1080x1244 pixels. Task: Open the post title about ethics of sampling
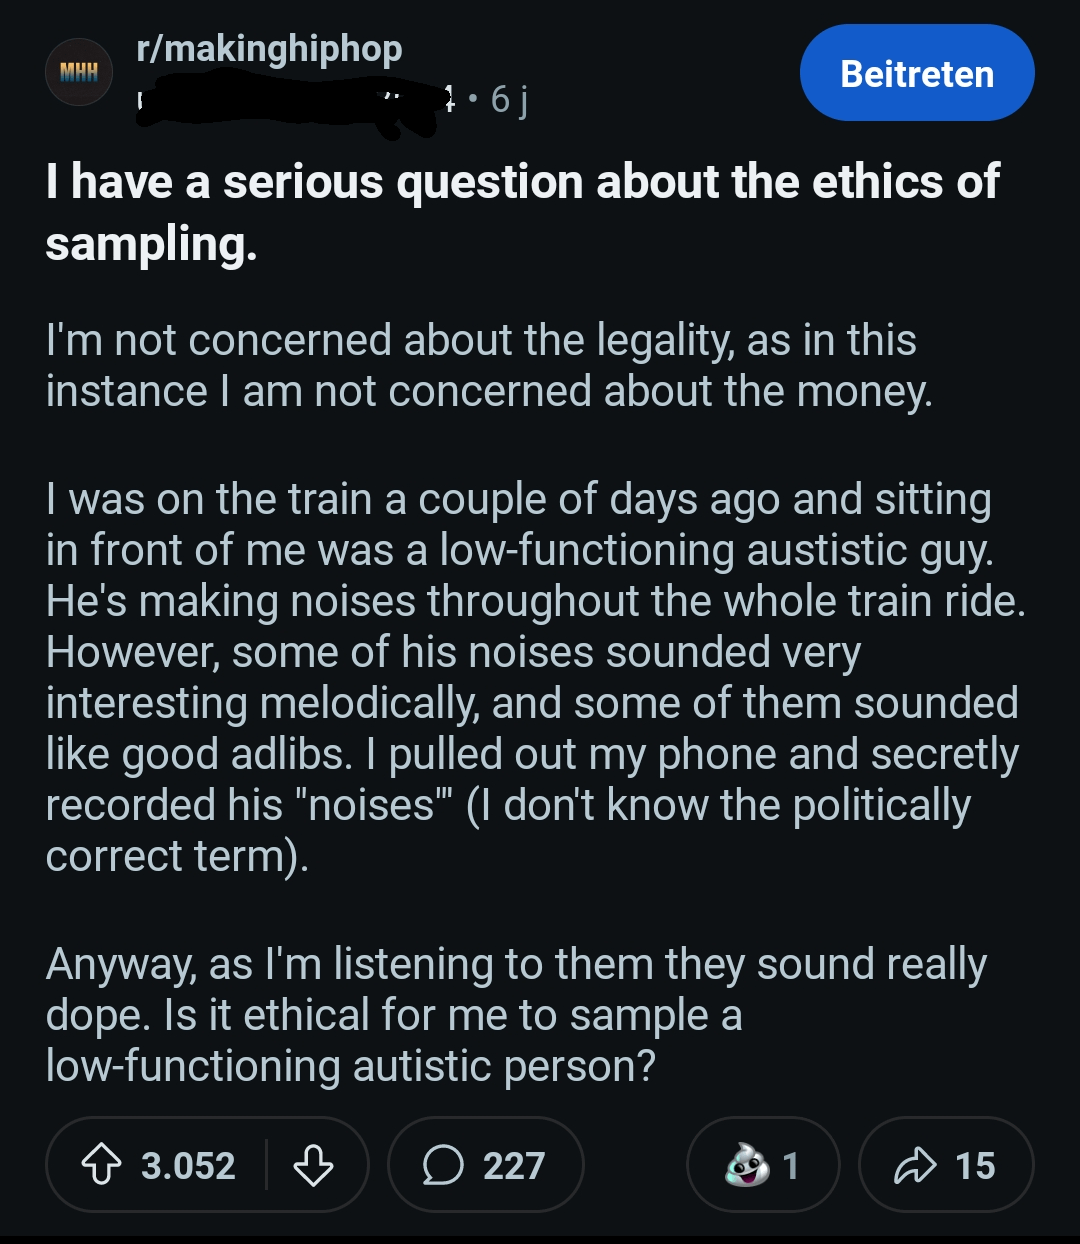[522, 212]
